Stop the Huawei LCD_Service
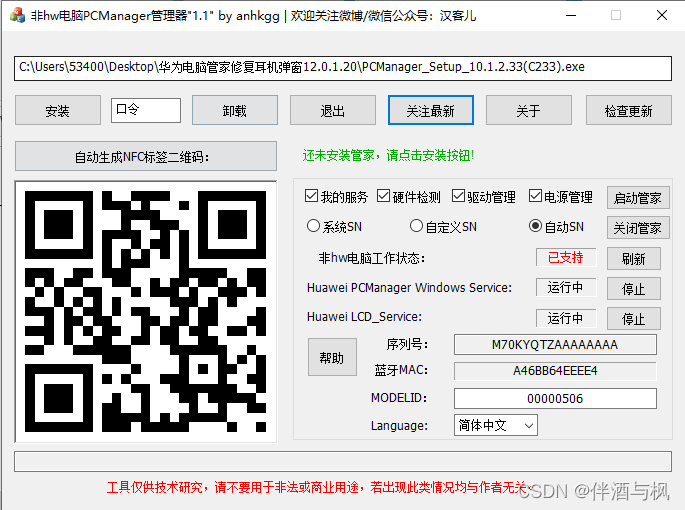 tap(633, 319)
